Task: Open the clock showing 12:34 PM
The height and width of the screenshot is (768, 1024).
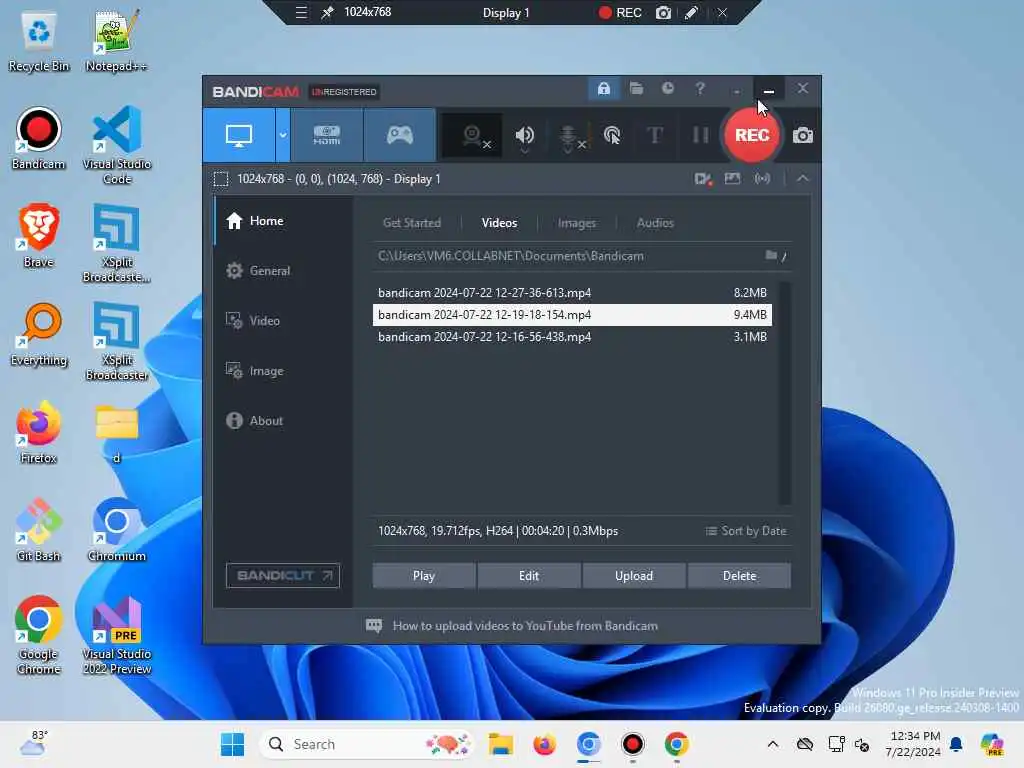Action: point(913,744)
